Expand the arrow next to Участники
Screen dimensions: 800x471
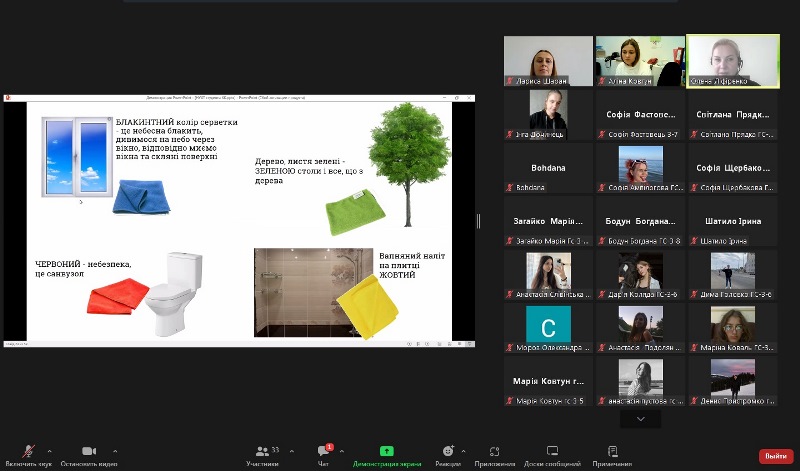[291, 451]
